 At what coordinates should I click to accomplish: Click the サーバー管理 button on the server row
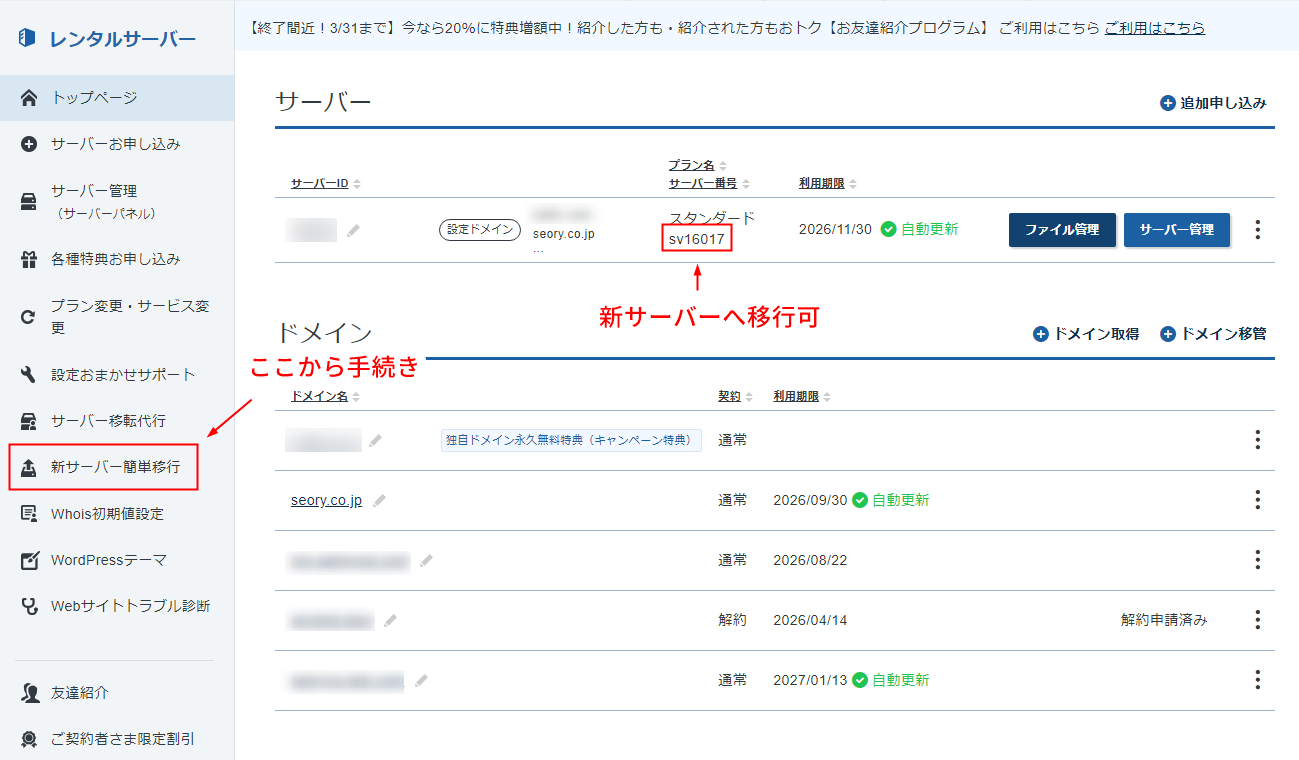point(1176,230)
